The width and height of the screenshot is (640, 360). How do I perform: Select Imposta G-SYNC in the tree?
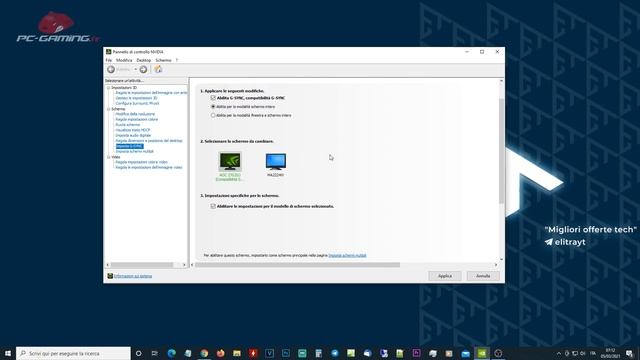[x=129, y=146]
